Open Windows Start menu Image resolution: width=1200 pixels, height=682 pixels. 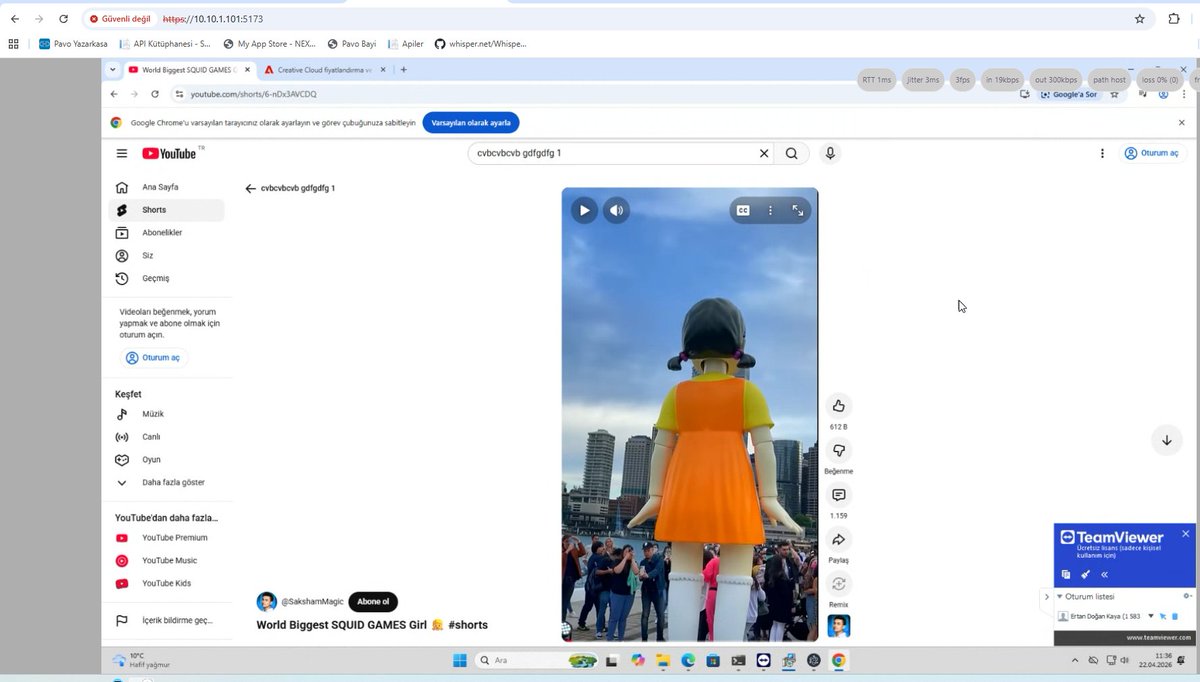click(459, 660)
